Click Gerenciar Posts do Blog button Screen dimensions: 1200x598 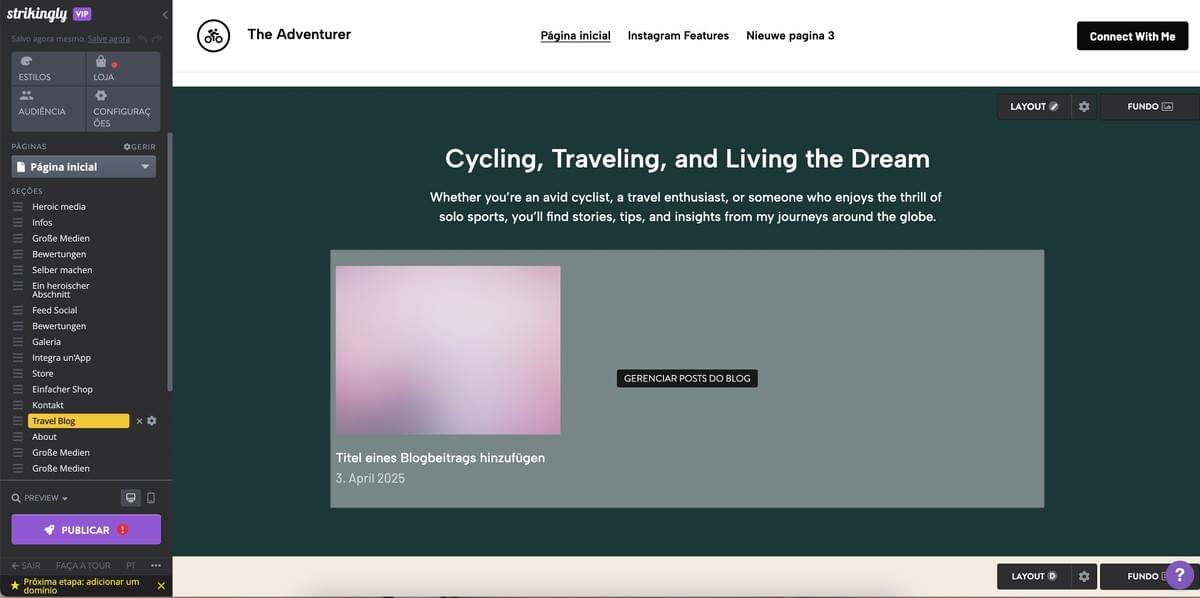(687, 379)
